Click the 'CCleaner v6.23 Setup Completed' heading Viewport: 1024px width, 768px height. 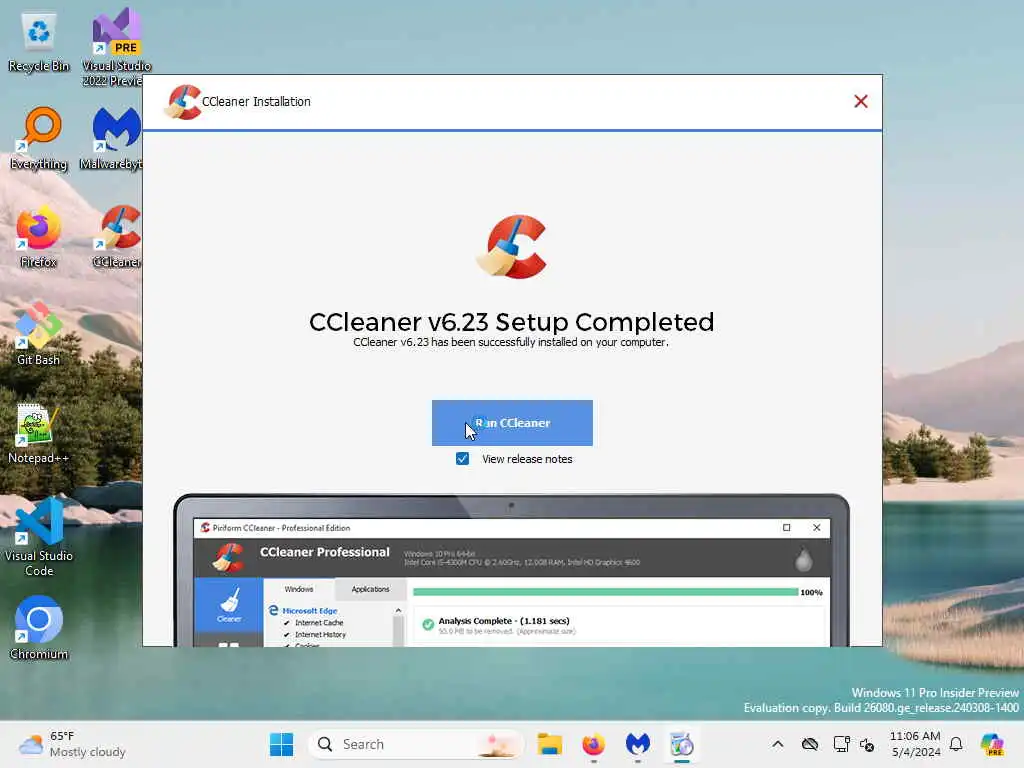(x=511, y=322)
